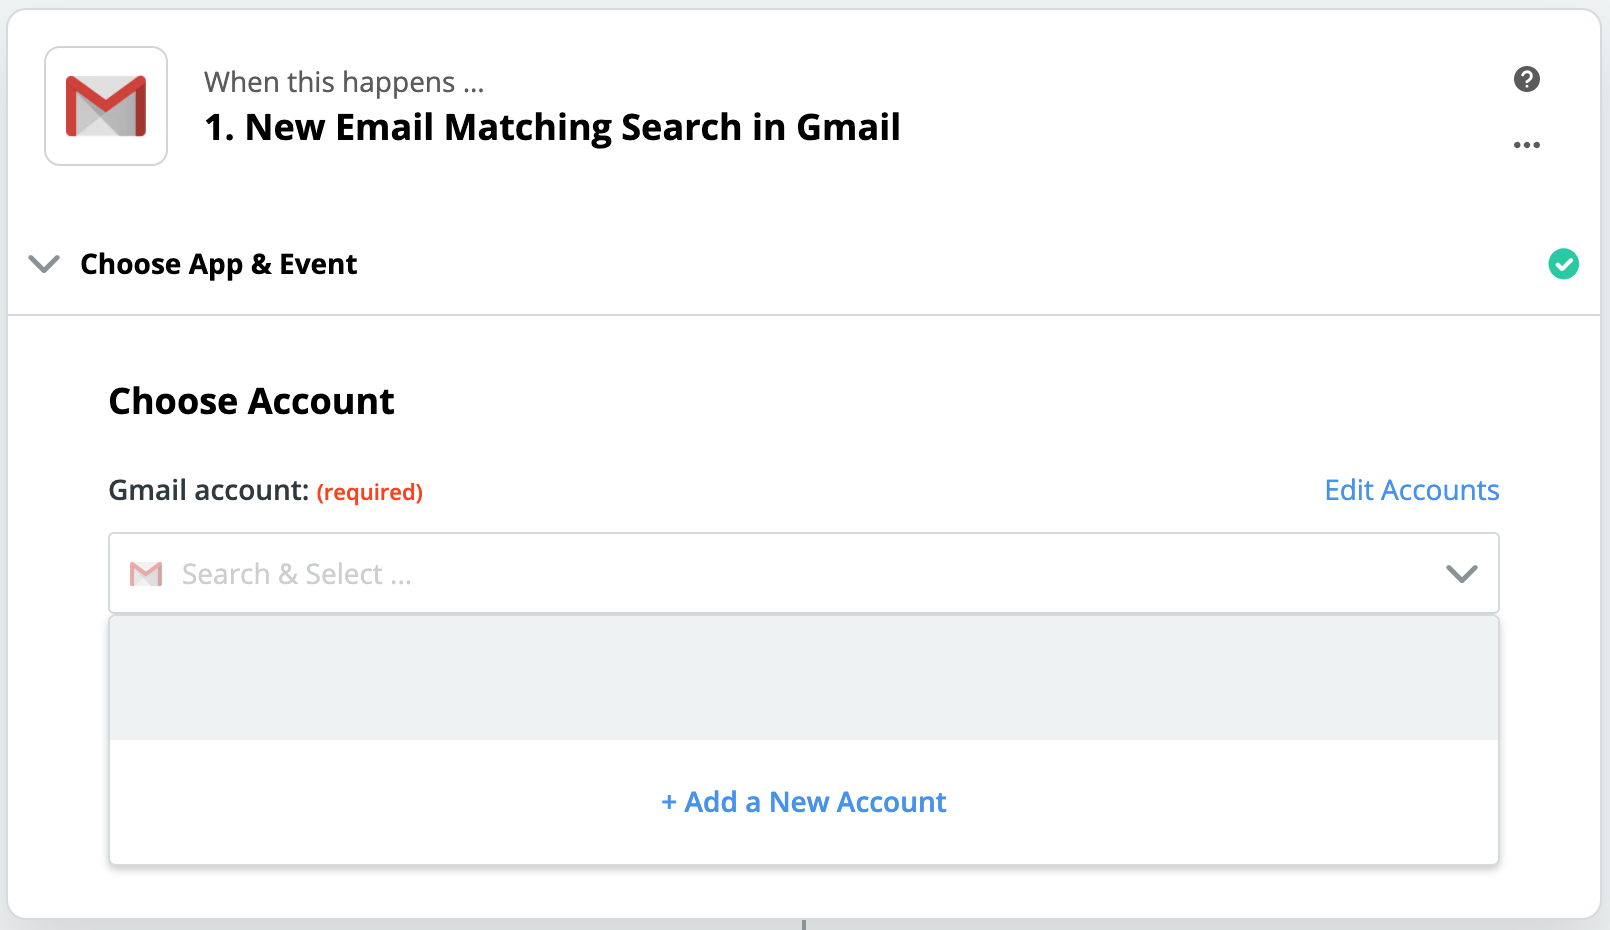Open the Edit Accounts link
Image resolution: width=1610 pixels, height=930 pixels.
(x=1411, y=490)
